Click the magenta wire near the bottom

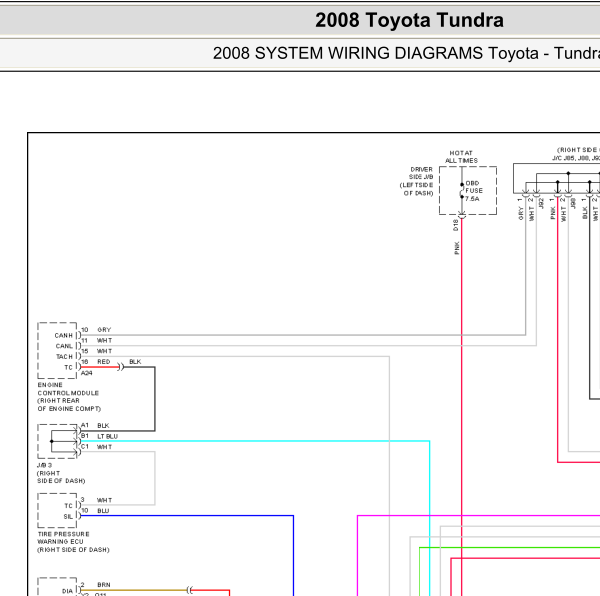(478, 516)
